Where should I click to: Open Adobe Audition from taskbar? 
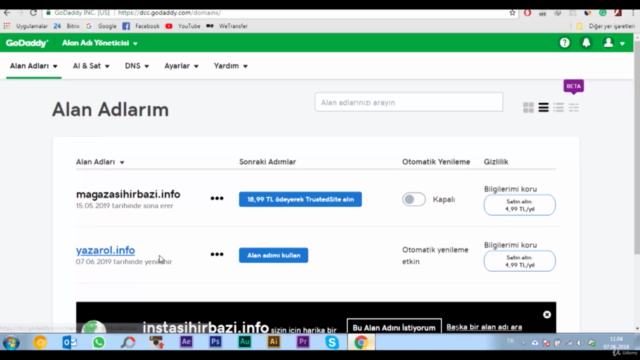244,342
